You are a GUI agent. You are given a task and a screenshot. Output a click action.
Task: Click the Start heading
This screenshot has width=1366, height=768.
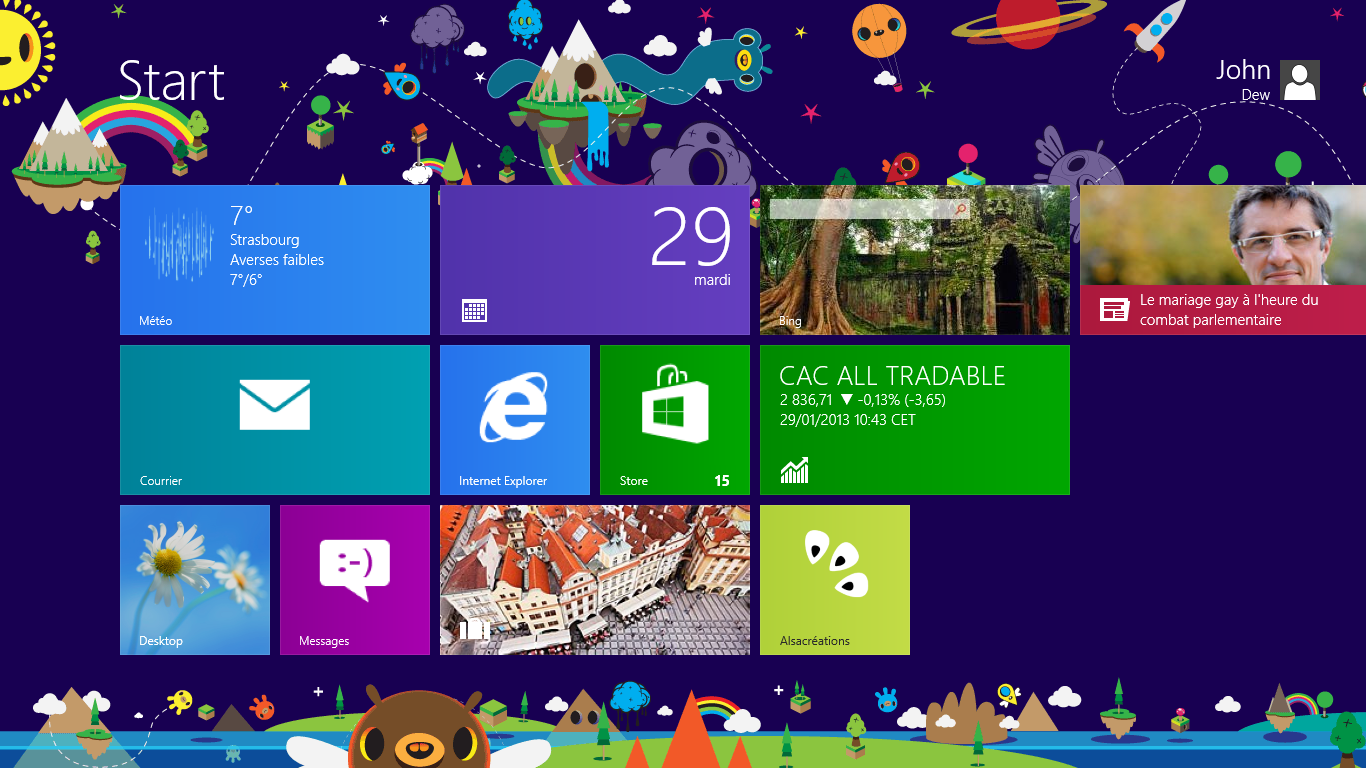point(172,81)
